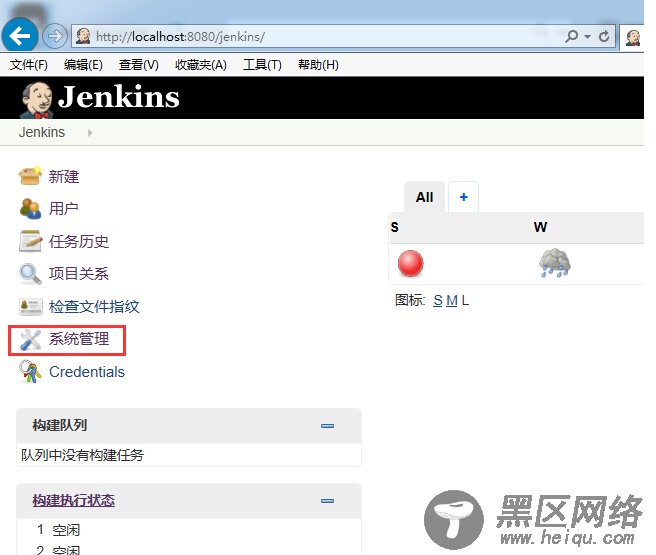Open the 用户 link

pos(64,208)
